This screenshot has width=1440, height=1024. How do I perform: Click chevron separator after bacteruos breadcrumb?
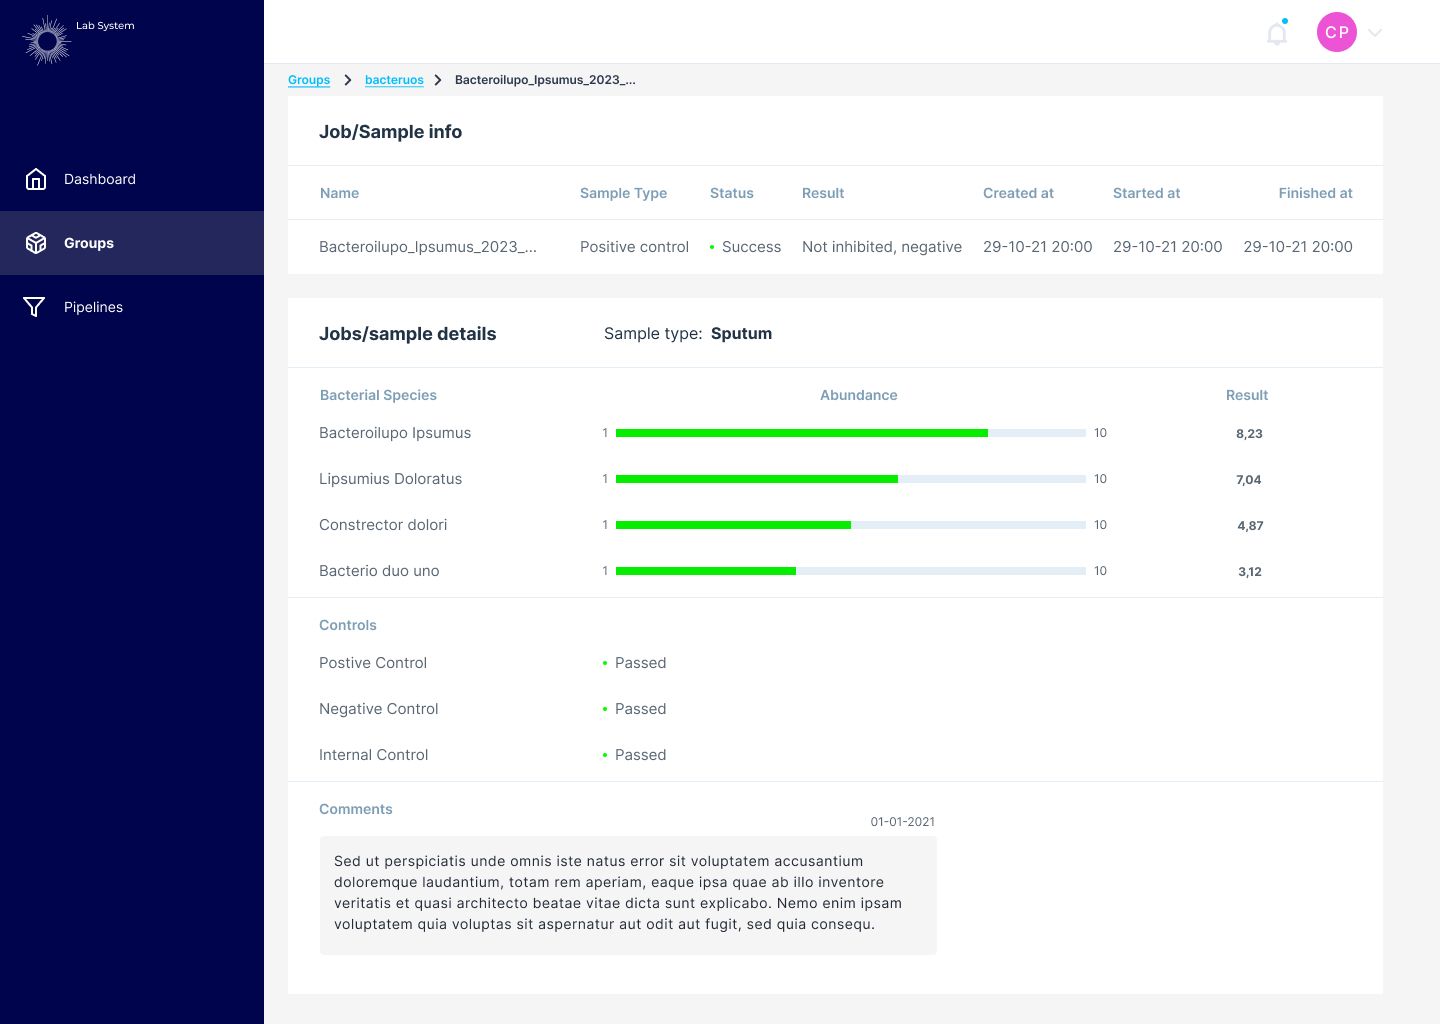tap(438, 80)
